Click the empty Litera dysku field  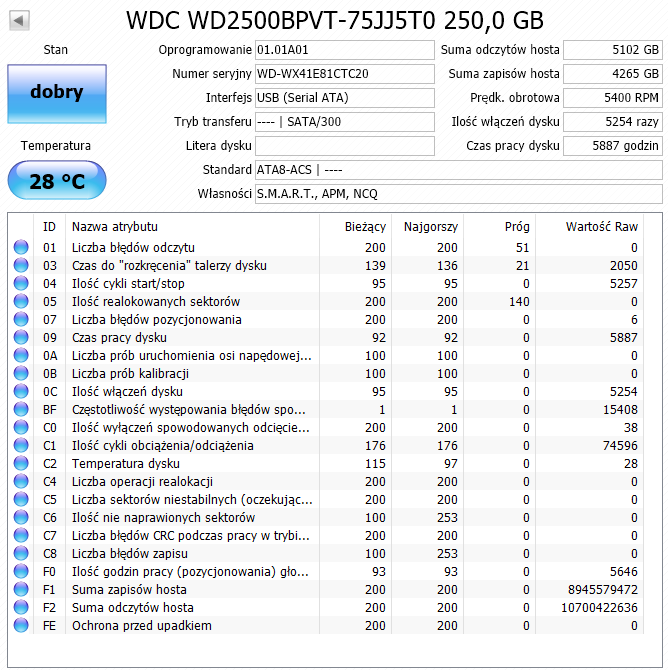coord(344,146)
